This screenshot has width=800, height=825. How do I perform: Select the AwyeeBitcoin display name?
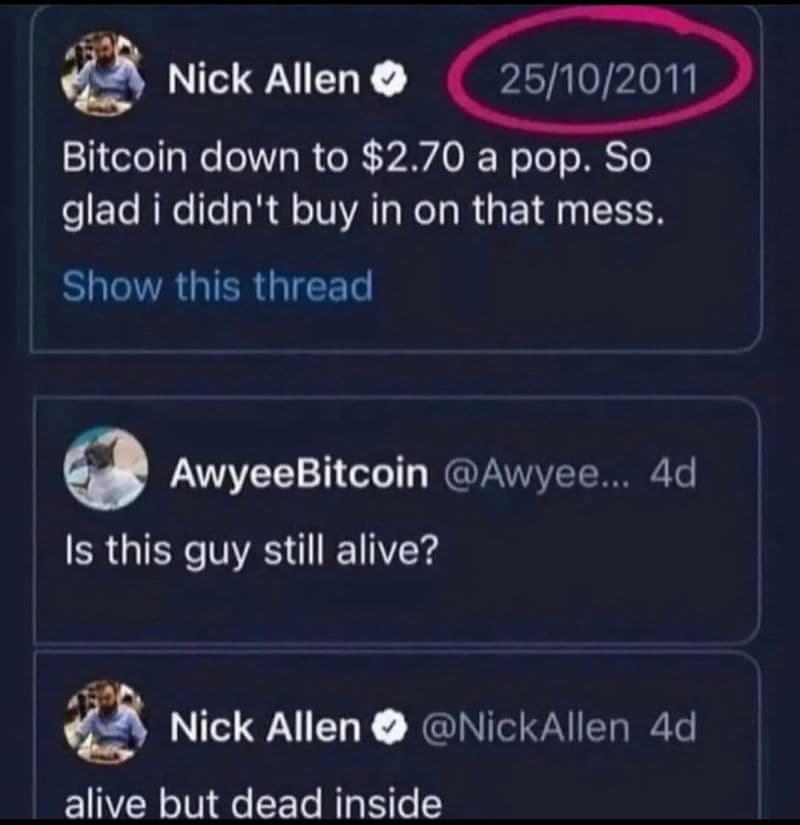(x=298, y=474)
